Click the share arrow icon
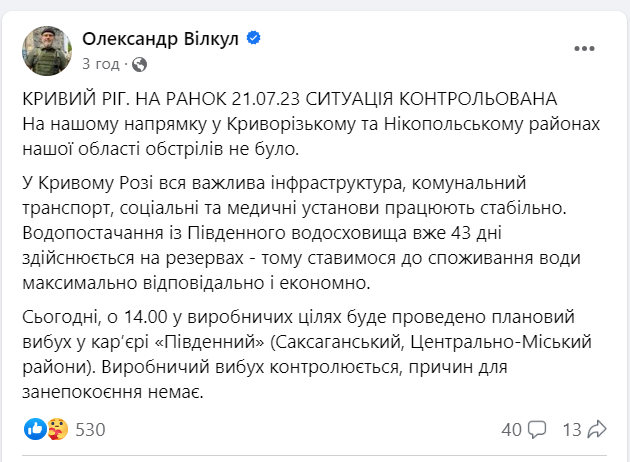The image size is (630, 462). tap(598, 430)
